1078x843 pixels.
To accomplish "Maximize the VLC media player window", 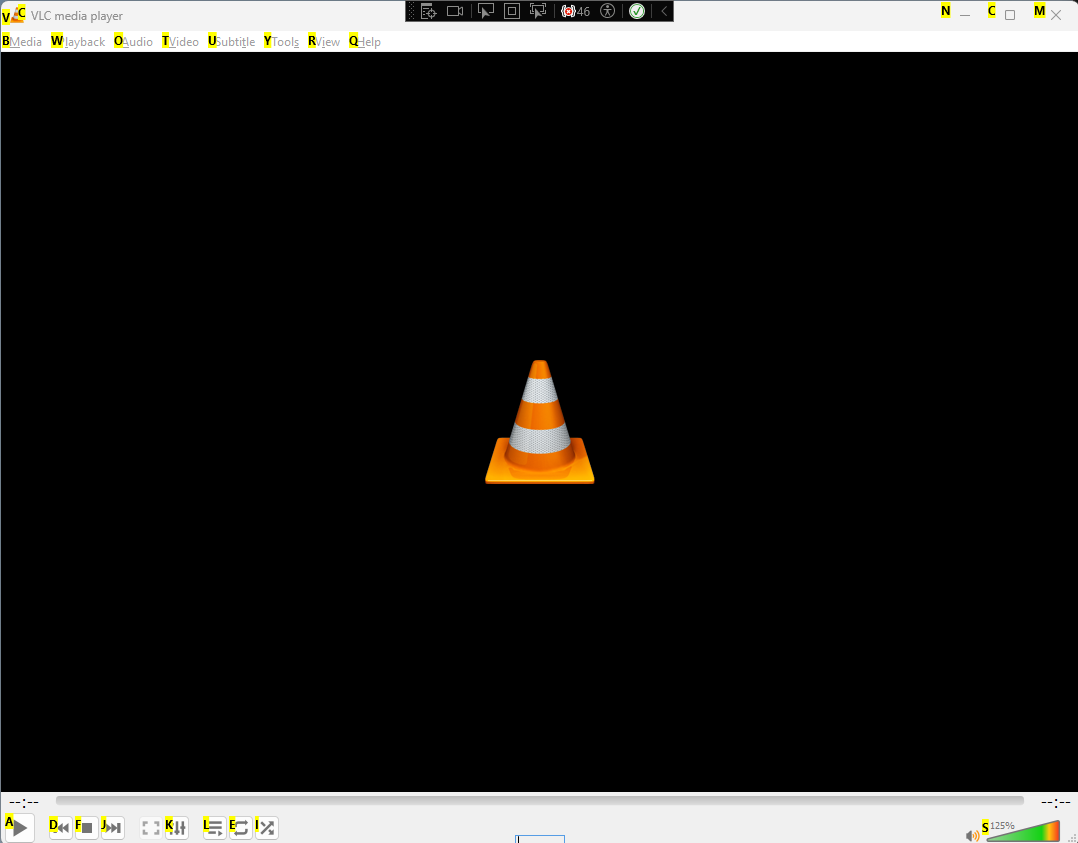I will [x=1010, y=14].
